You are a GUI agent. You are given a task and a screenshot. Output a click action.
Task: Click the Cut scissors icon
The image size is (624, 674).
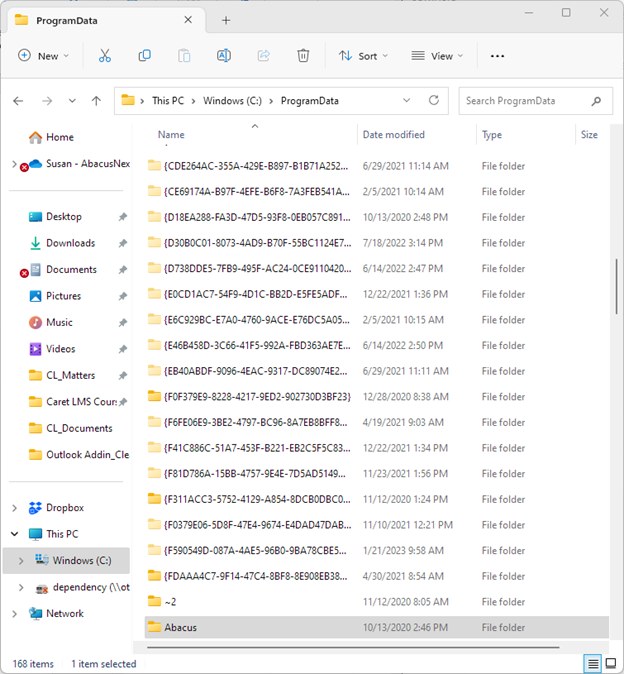[x=105, y=55]
